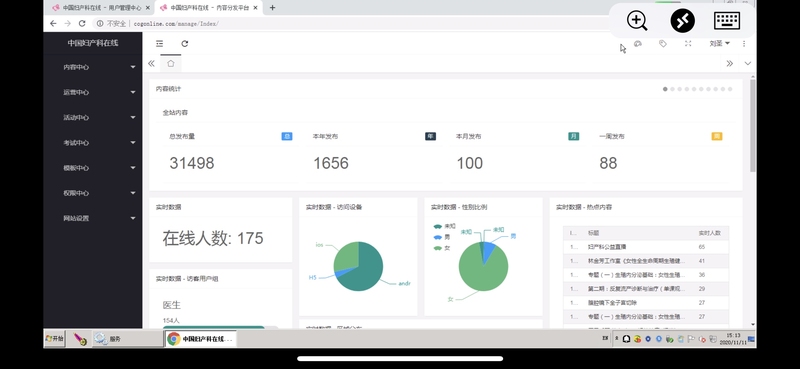The width and height of the screenshot is (800, 369).
Task: Toggle the 女 legend item in gender chart
Action: (x=442, y=249)
